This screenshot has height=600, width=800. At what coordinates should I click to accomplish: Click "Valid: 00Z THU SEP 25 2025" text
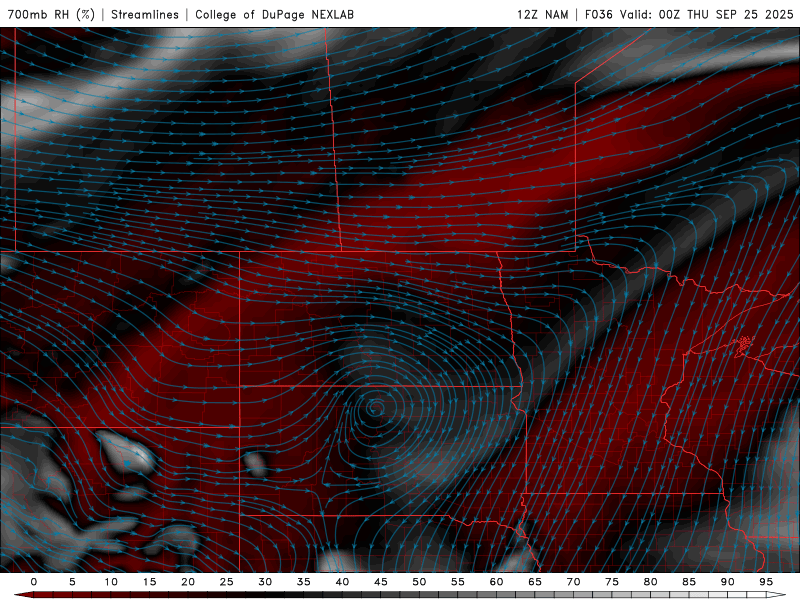coord(707,14)
